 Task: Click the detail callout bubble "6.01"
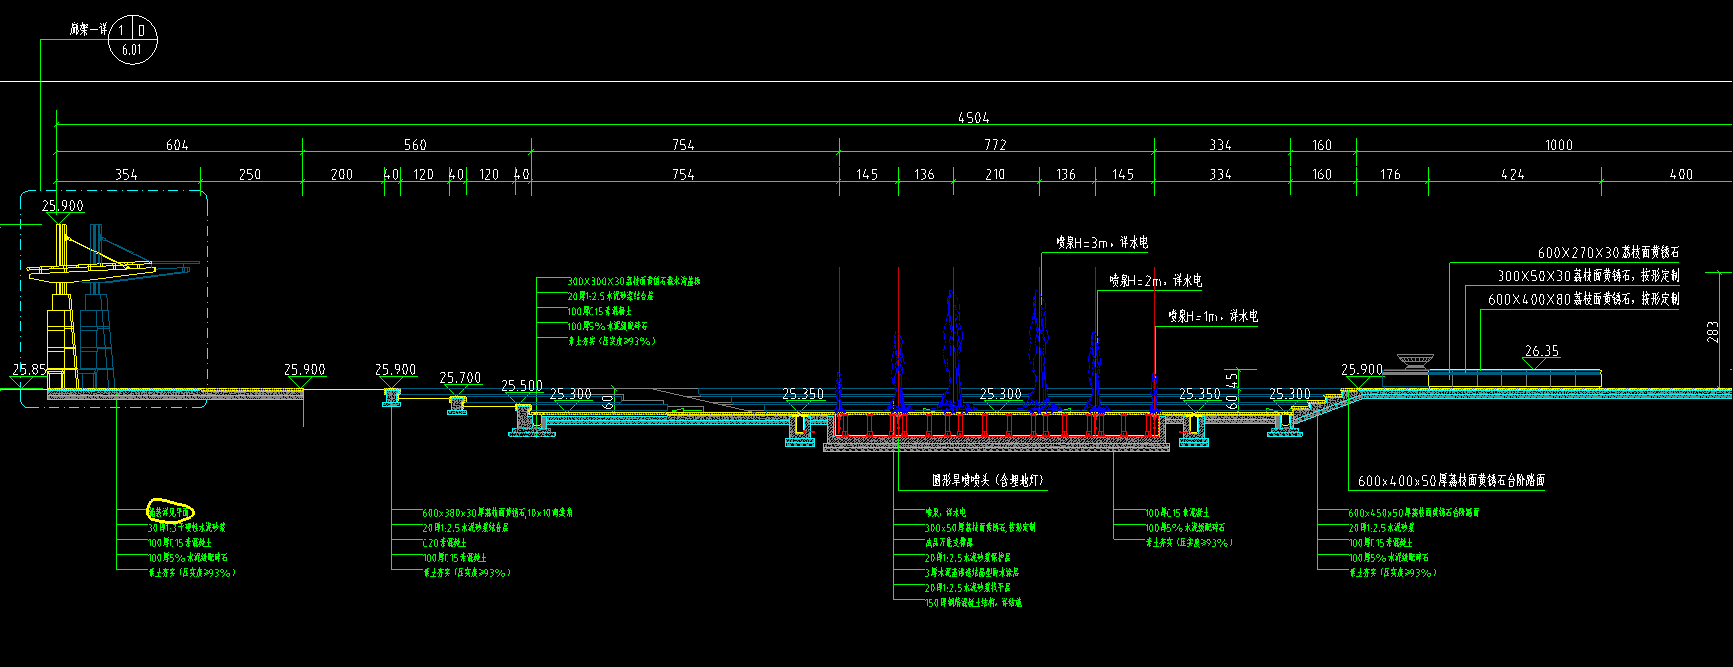click(132, 39)
